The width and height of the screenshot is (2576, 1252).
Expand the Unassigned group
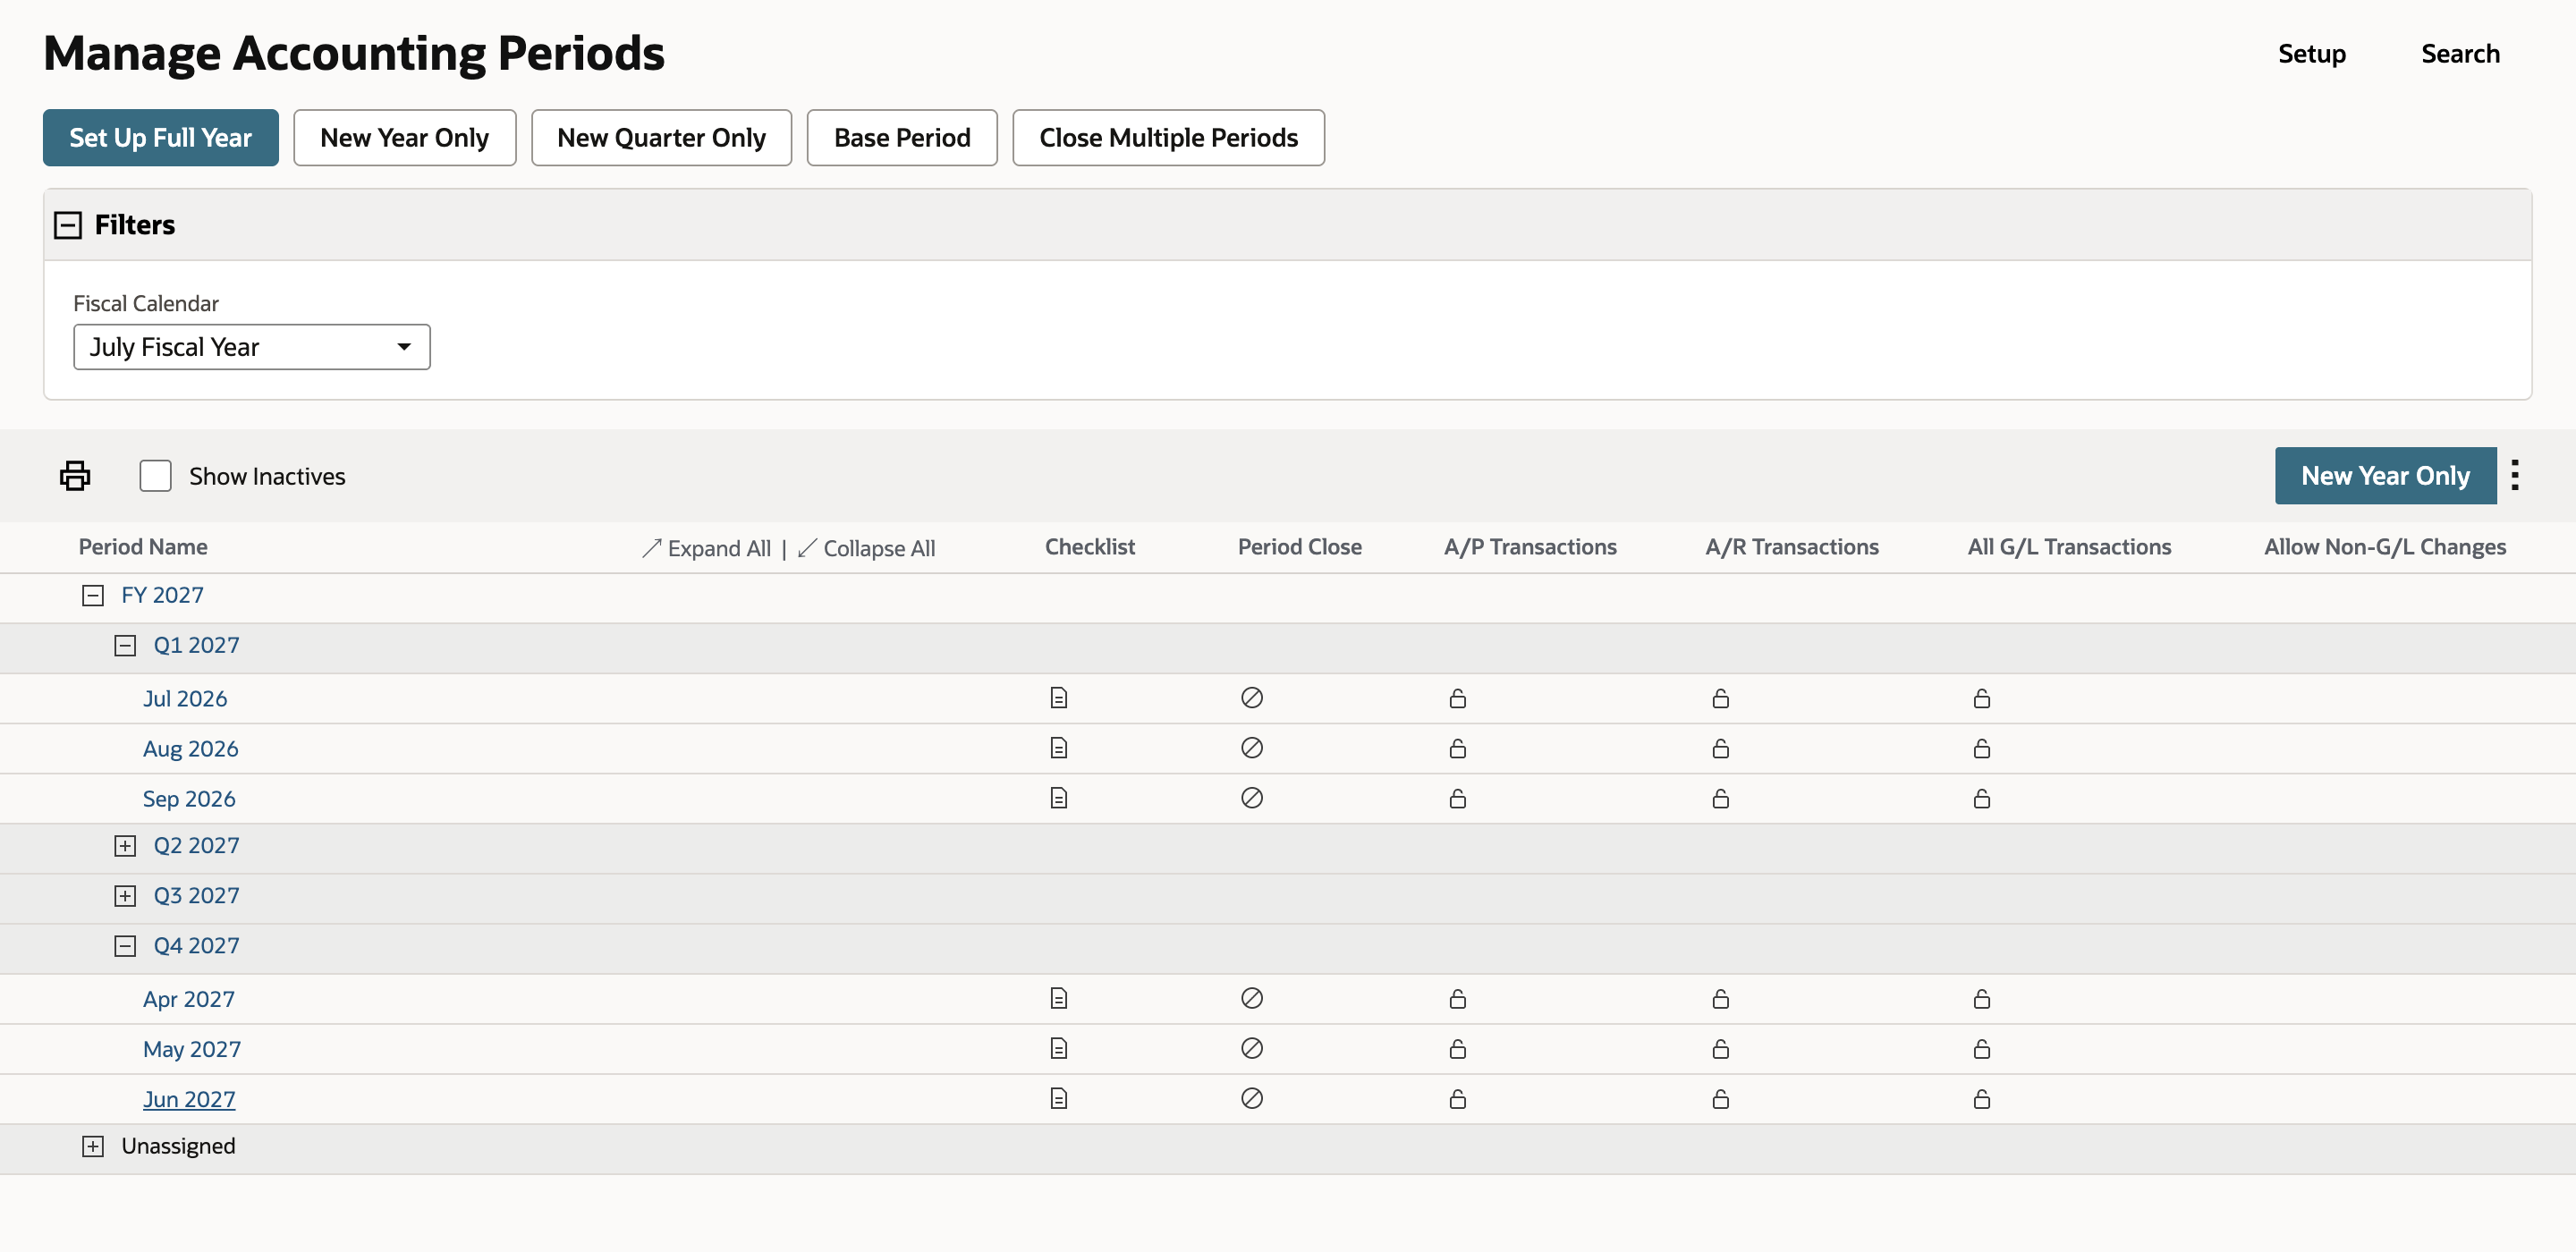(93, 1147)
